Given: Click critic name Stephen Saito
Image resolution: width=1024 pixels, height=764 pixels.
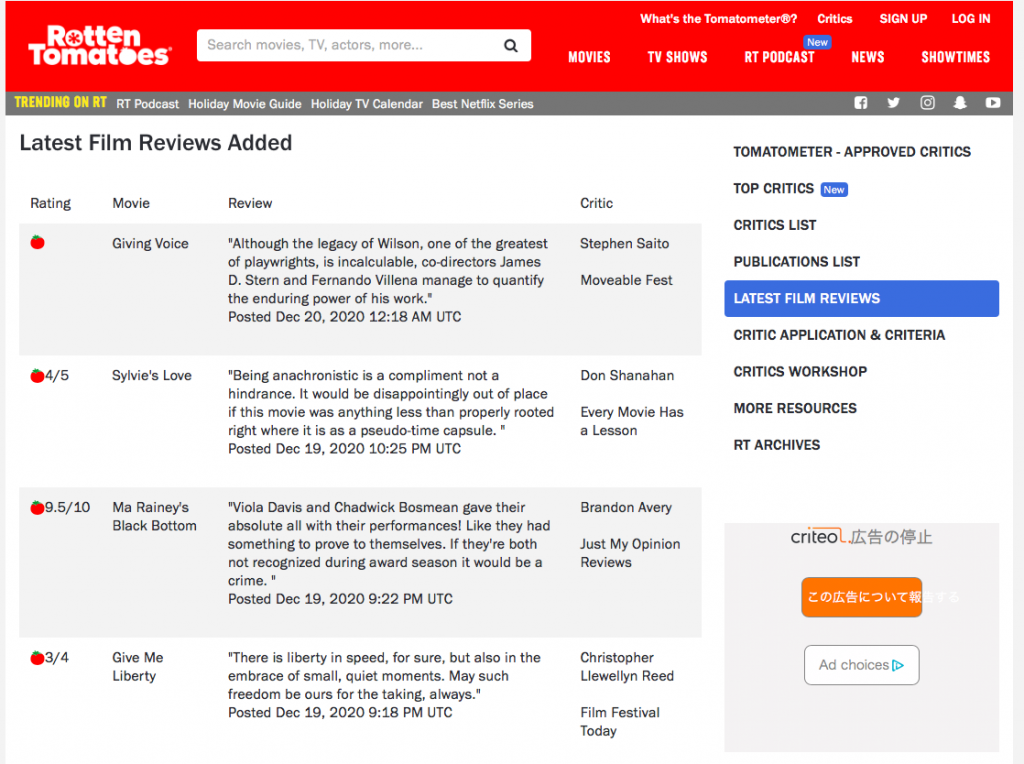Looking at the screenshot, I should [x=624, y=243].
